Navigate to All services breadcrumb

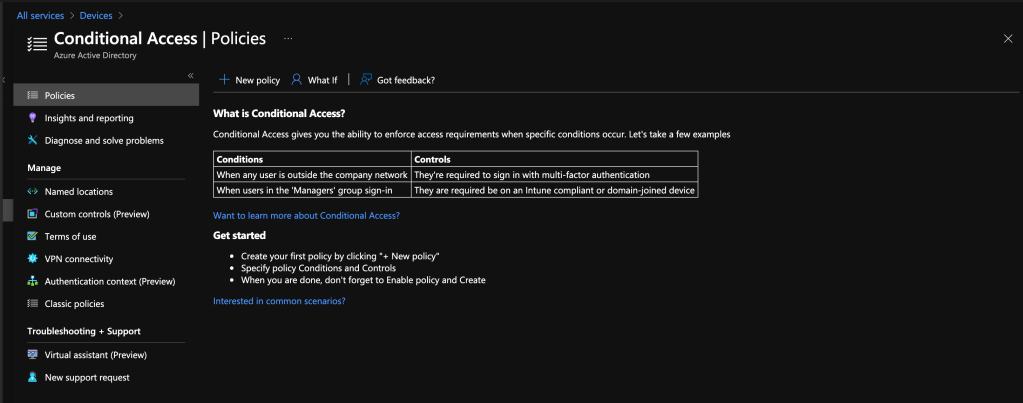coord(40,15)
